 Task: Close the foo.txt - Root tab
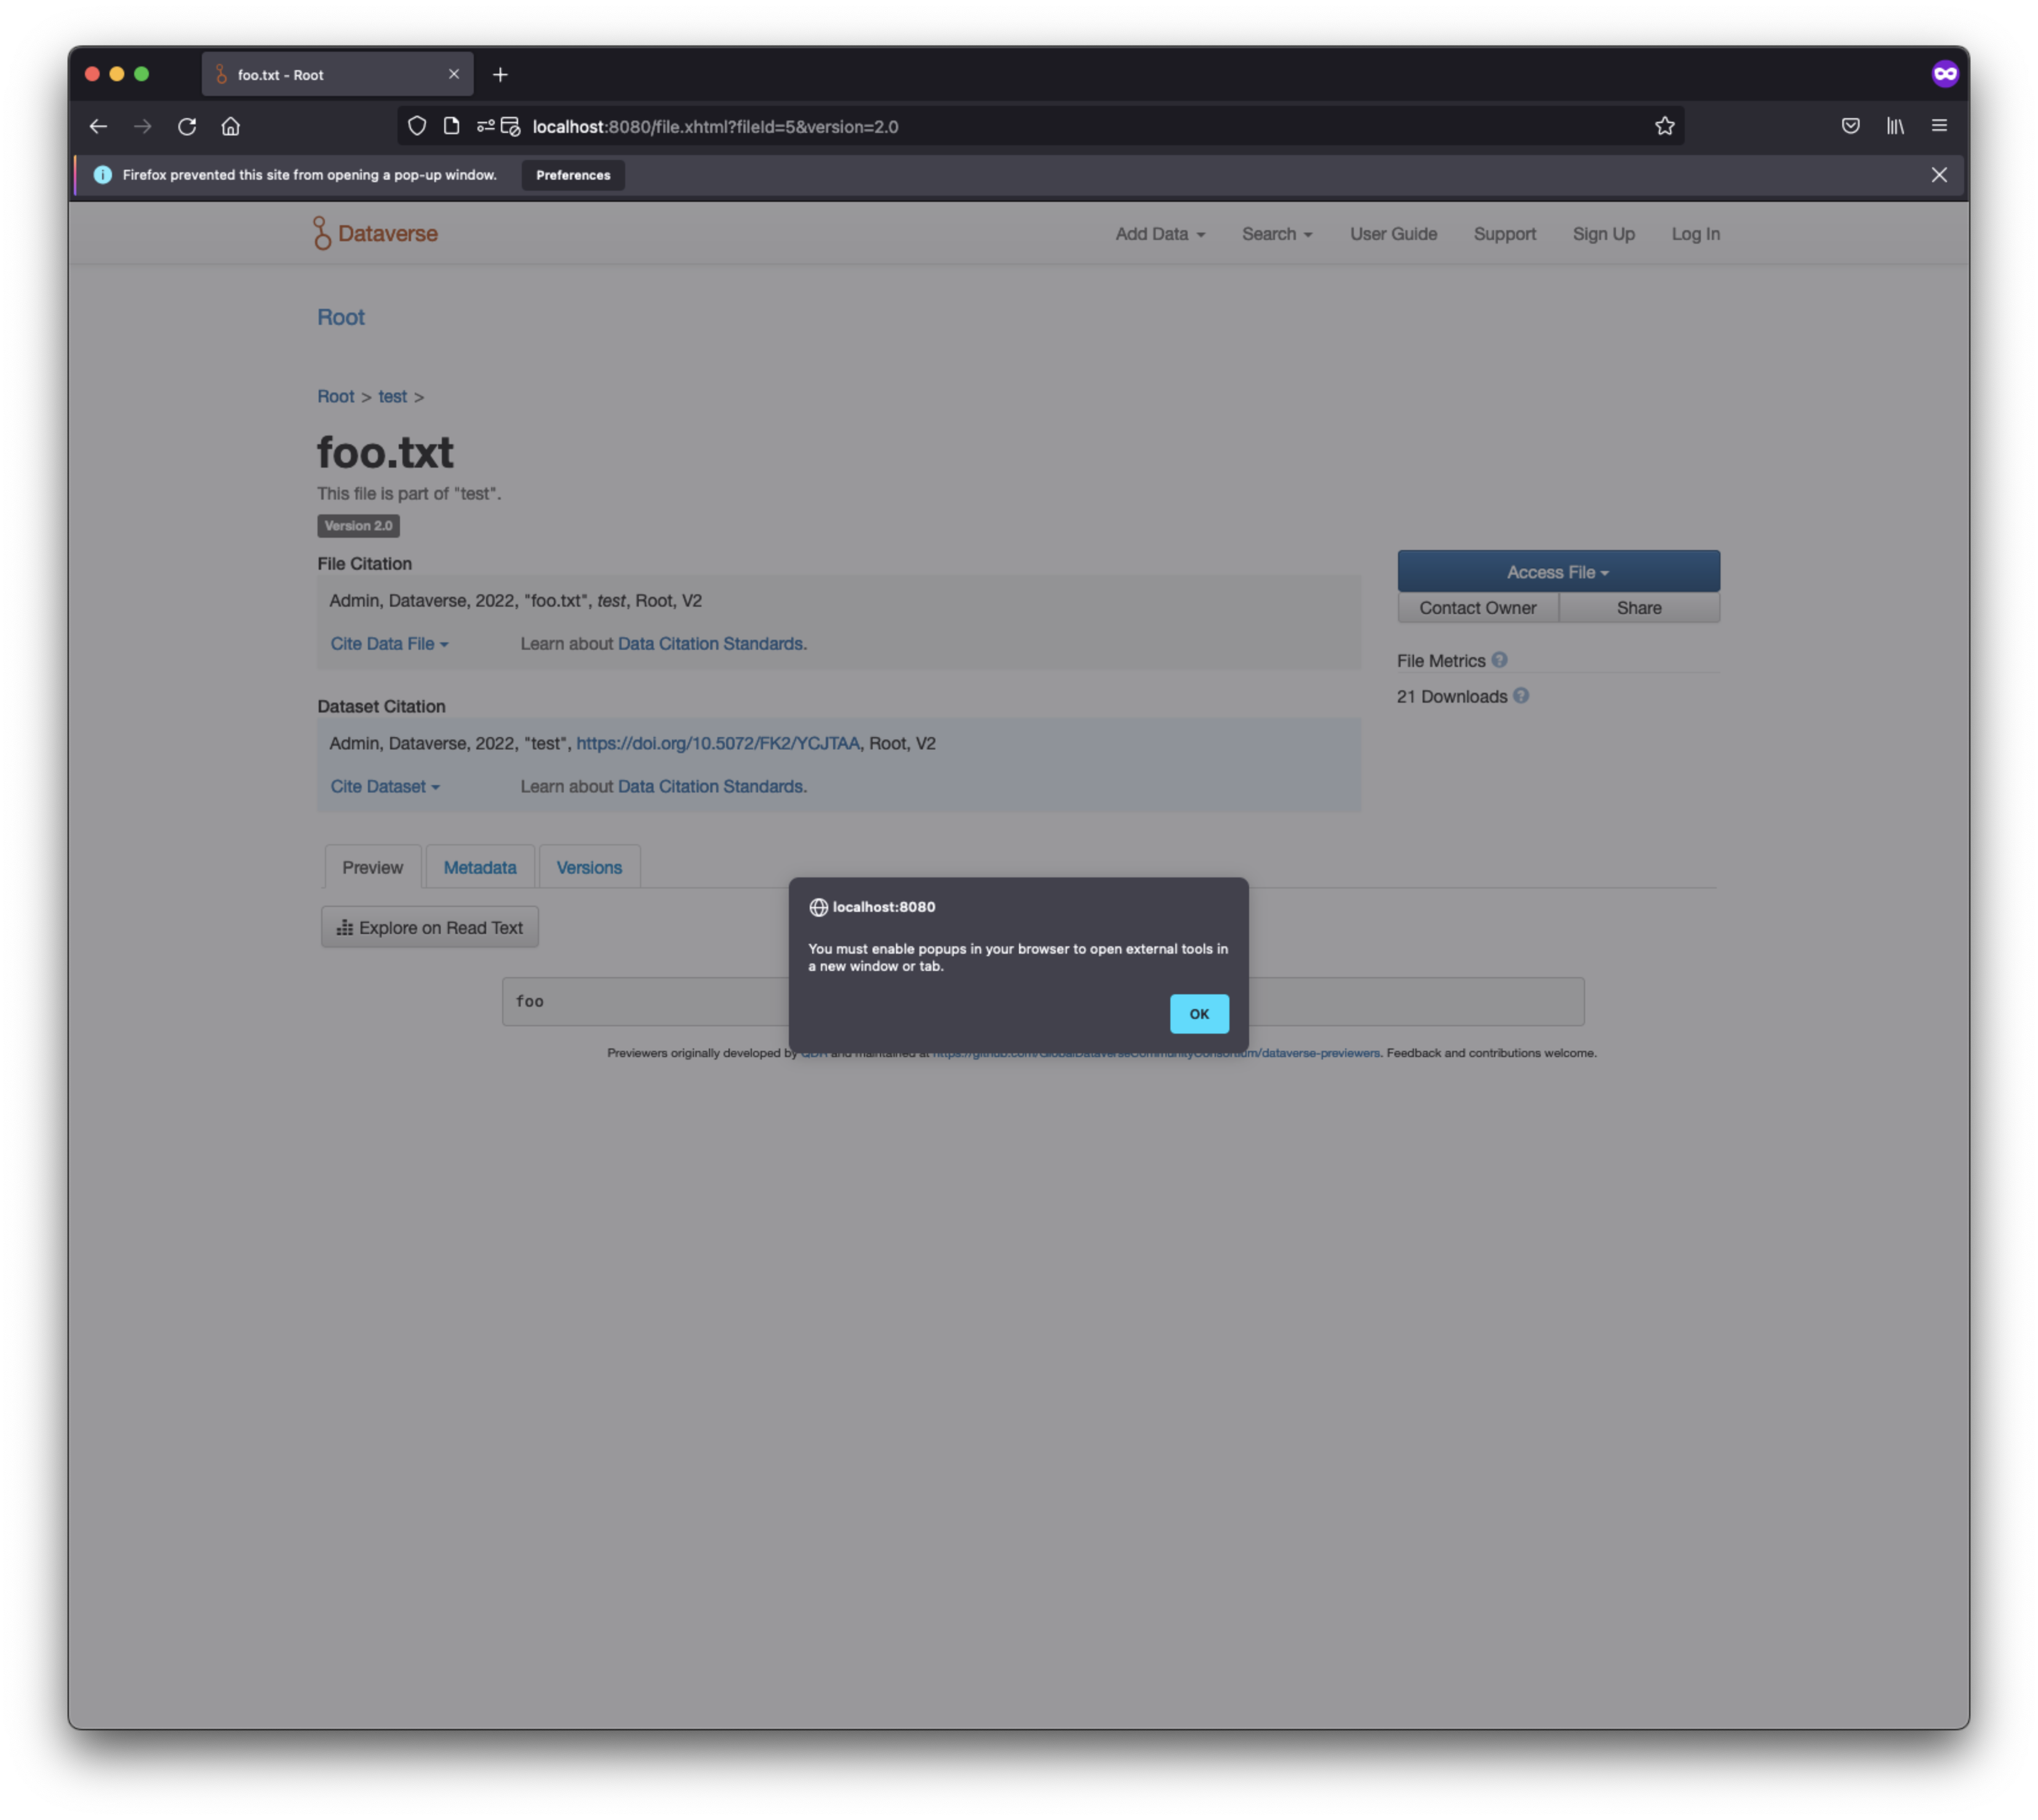454,74
